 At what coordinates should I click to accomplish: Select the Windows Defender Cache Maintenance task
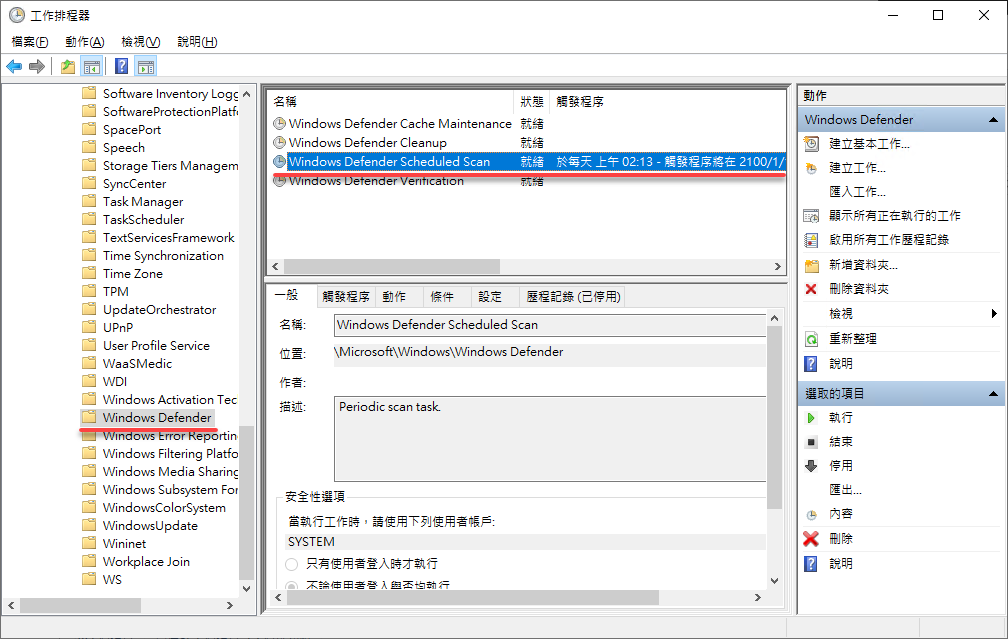point(400,123)
